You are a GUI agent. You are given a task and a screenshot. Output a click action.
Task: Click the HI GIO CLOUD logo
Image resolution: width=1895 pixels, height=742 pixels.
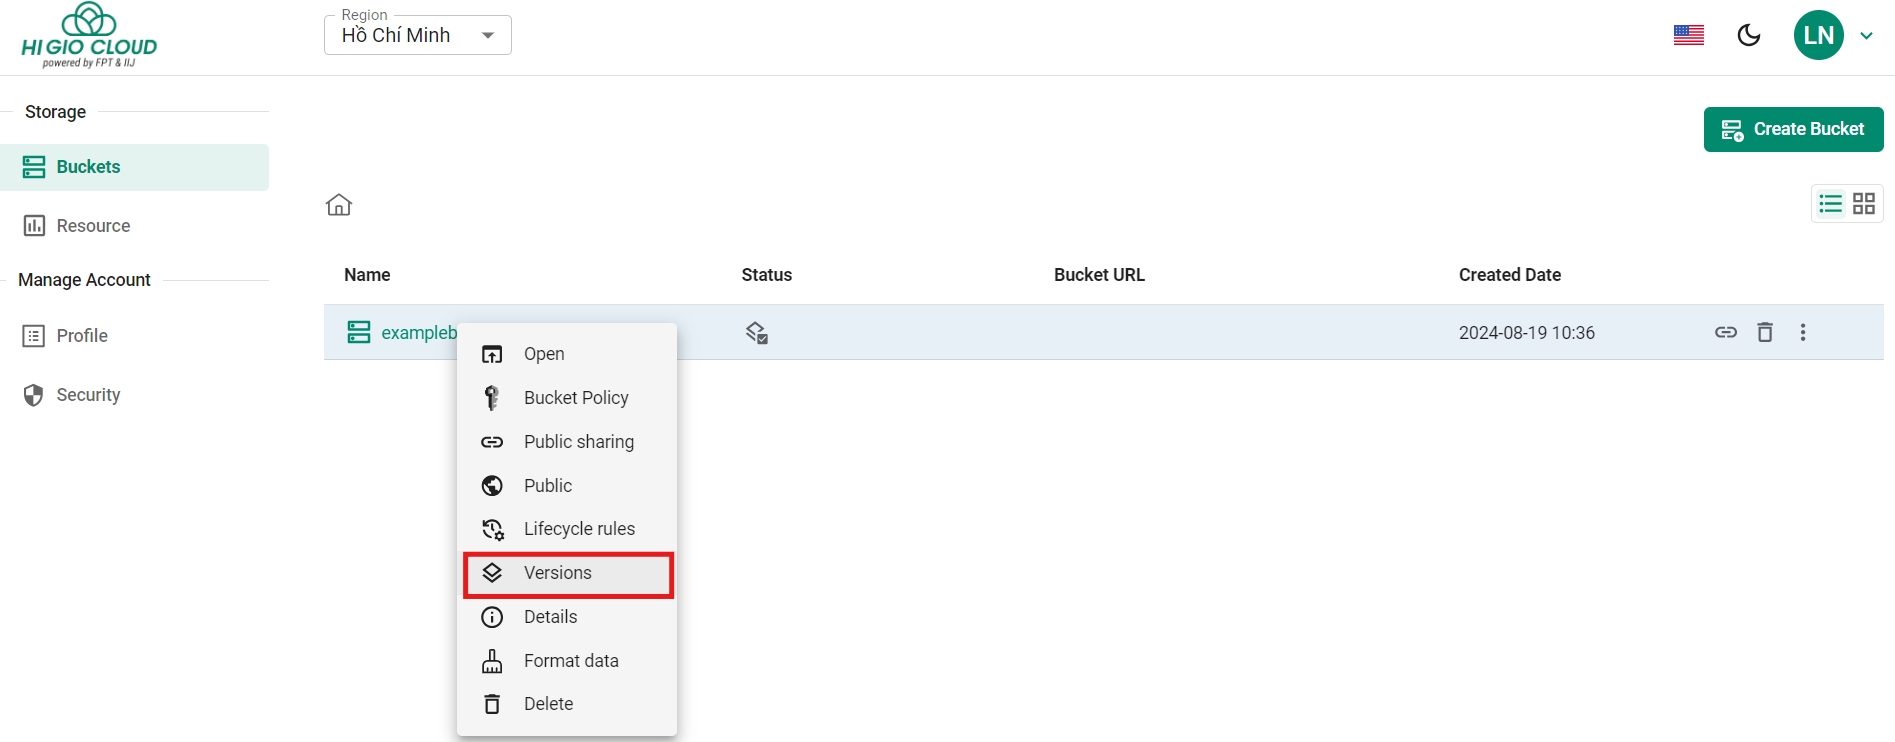click(89, 36)
